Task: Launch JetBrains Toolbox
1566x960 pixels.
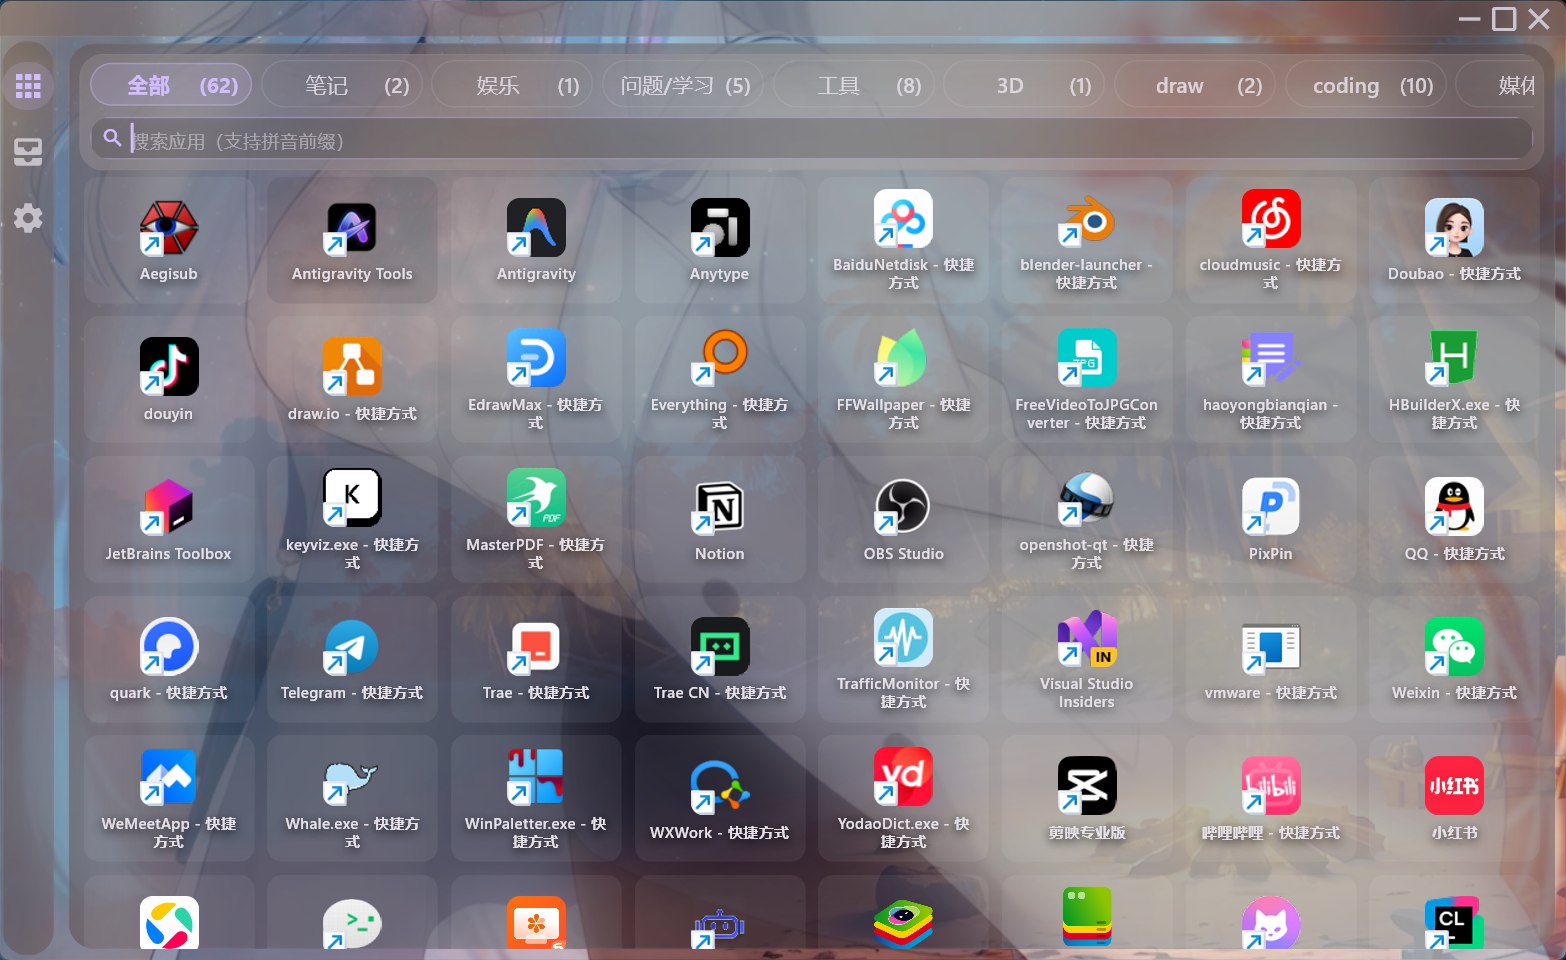Action: (168, 518)
